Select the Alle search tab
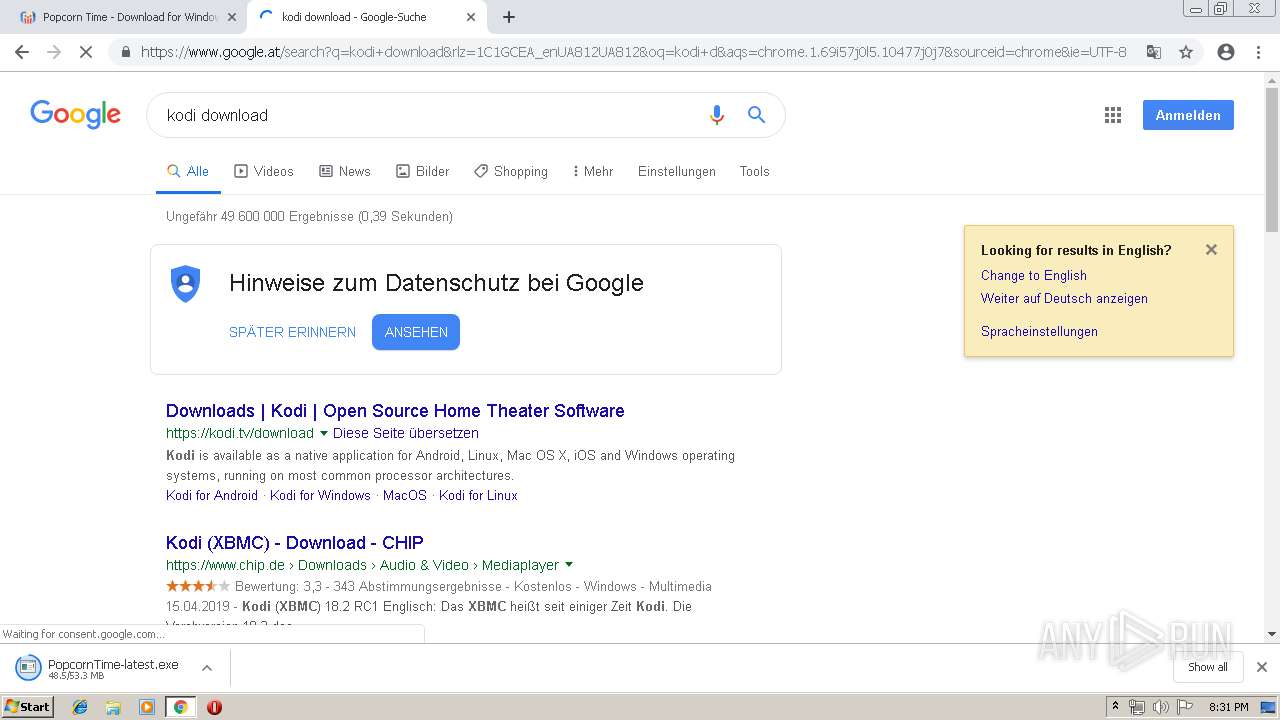This screenshot has width=1280, height=720. click(x=188, y=172)
